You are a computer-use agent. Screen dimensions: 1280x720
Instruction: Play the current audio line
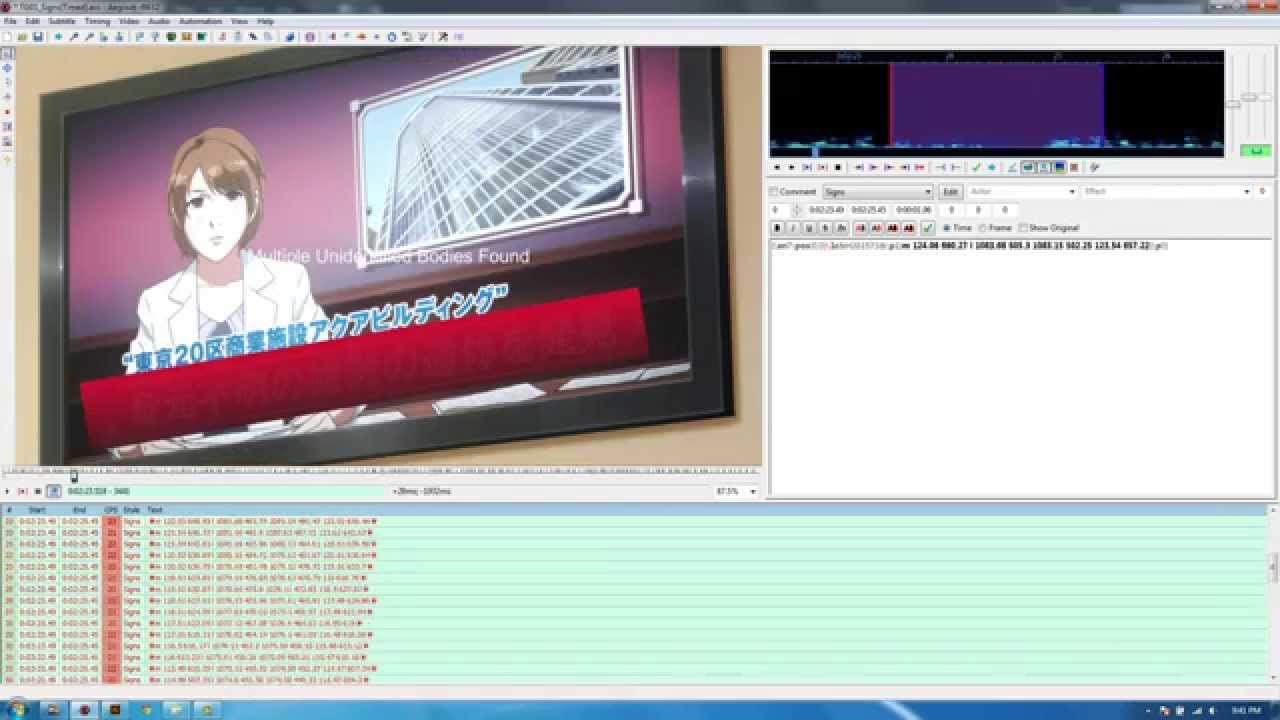822,167
